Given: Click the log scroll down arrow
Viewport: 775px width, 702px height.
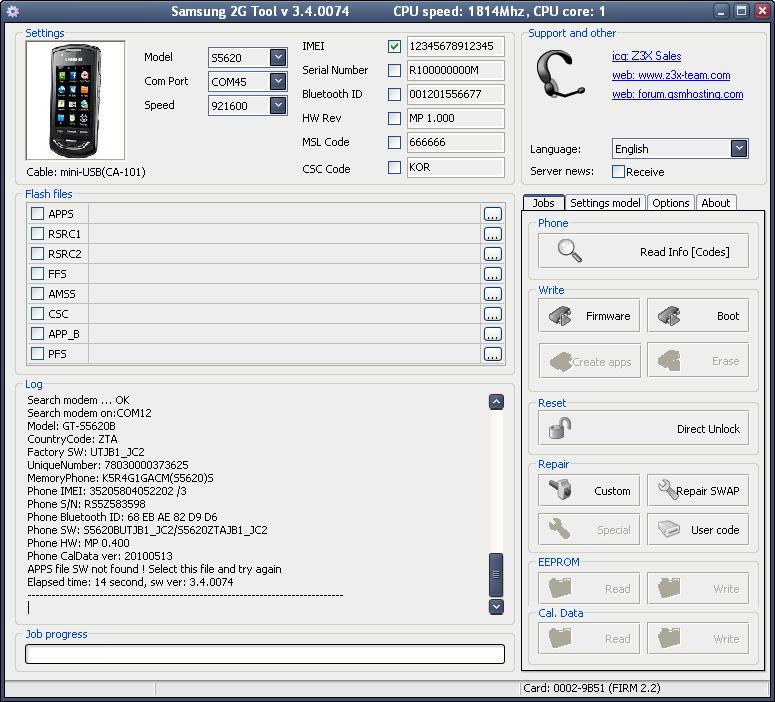Looking at the screenshot, I should 496,607.
